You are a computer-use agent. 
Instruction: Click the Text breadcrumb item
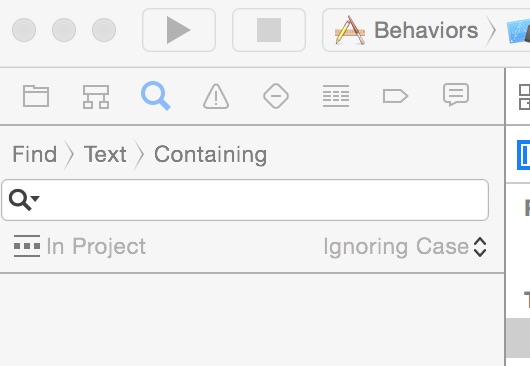[105, 154]
